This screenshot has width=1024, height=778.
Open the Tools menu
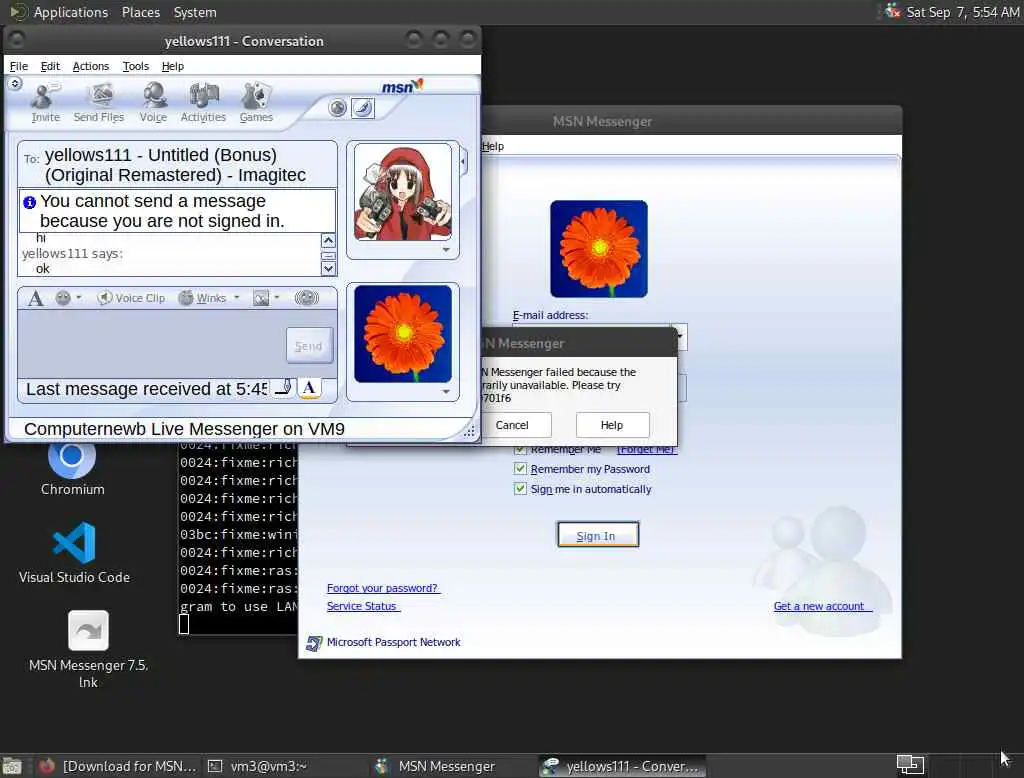pos(135,66)
